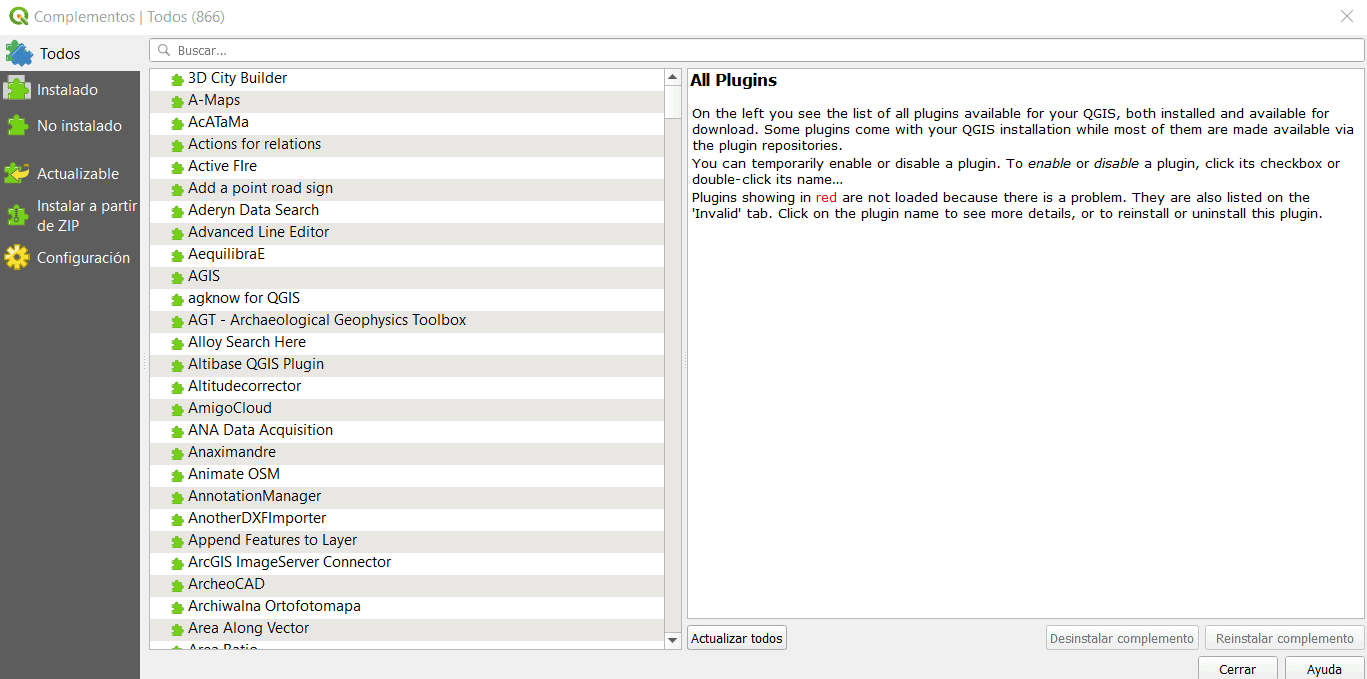This screenshot has width=1367, height=679.
Task: Click the AGIS plugin icon
Action: (177, 277)
